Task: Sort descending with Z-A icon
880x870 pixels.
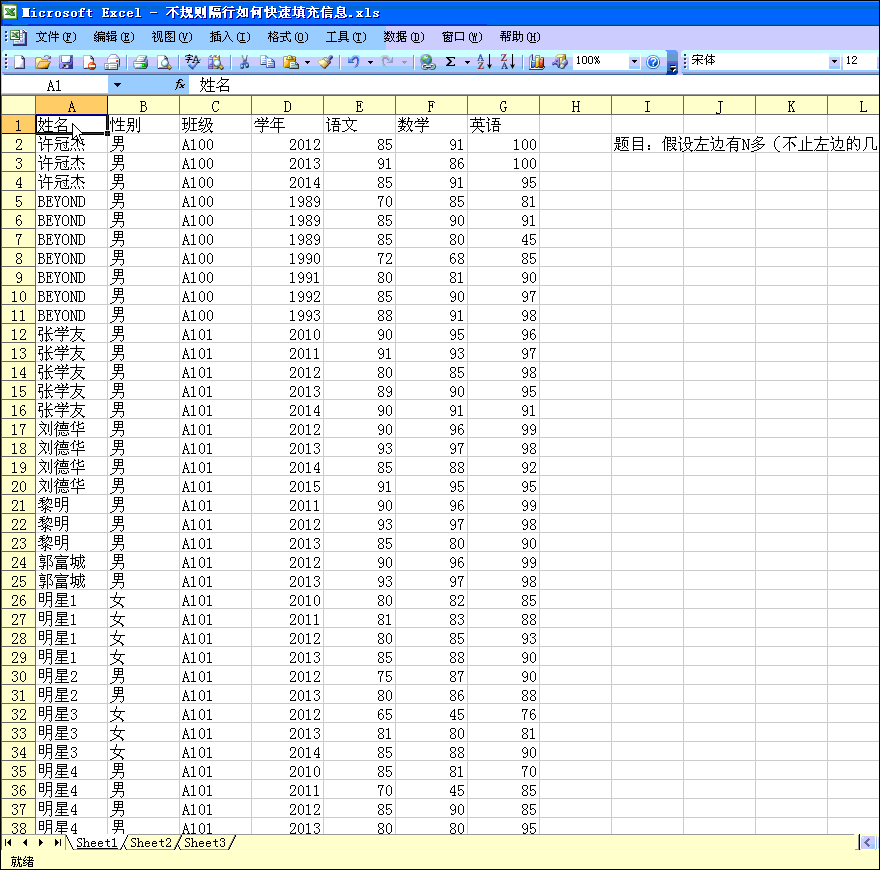Action: tap(507, 62)
